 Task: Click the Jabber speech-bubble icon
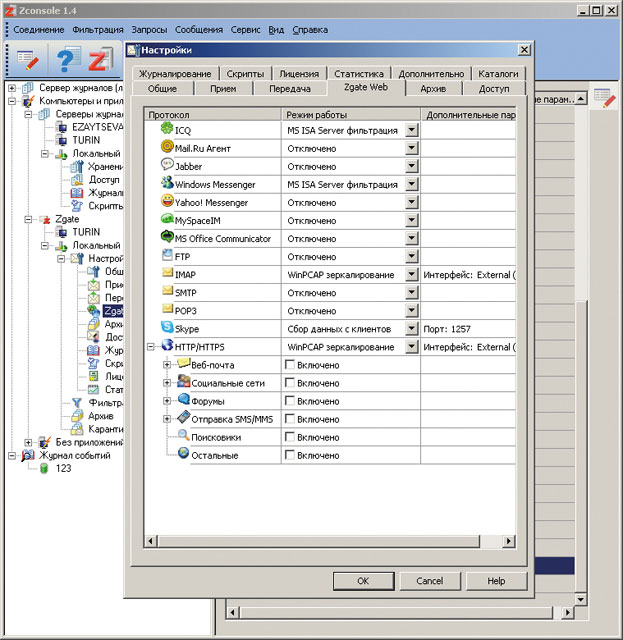(167, 164)
